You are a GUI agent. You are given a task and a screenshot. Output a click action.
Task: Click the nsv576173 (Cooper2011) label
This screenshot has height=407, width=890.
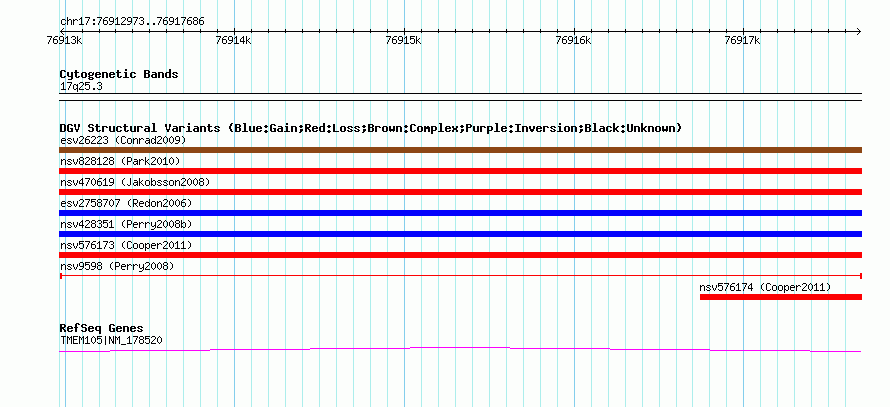click(126, 245)
